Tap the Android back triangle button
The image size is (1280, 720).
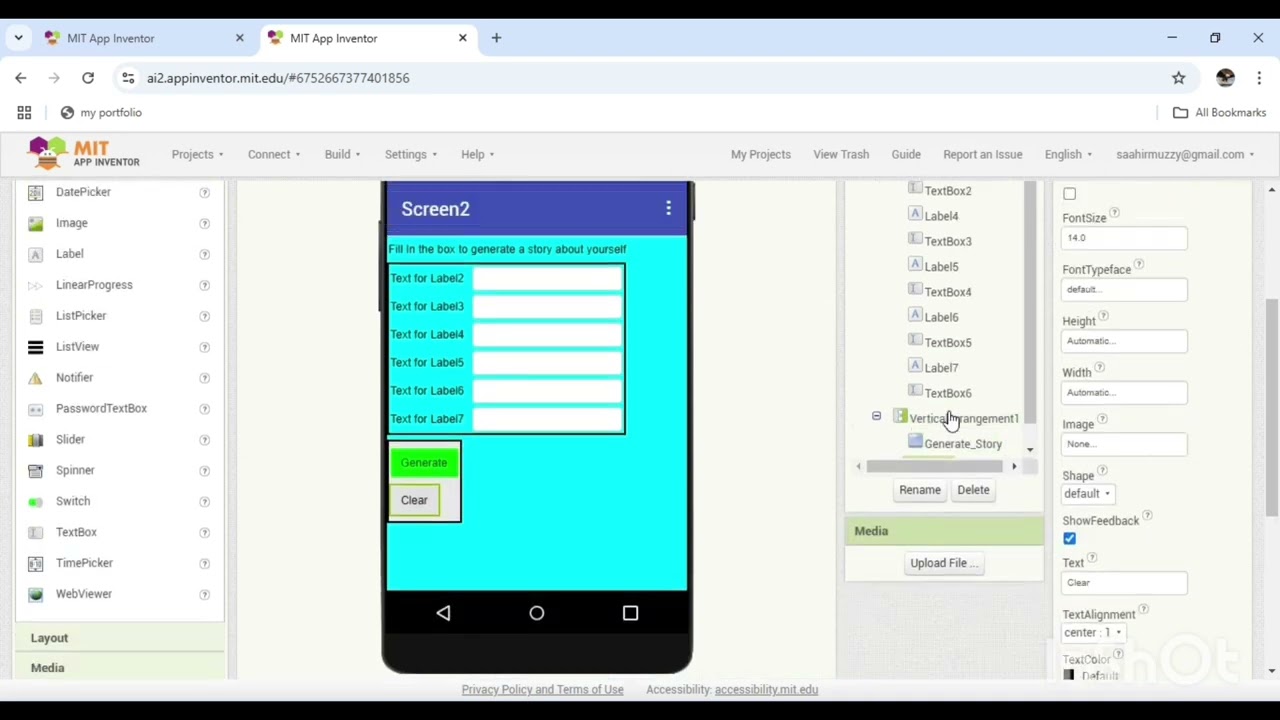point(443,613)
